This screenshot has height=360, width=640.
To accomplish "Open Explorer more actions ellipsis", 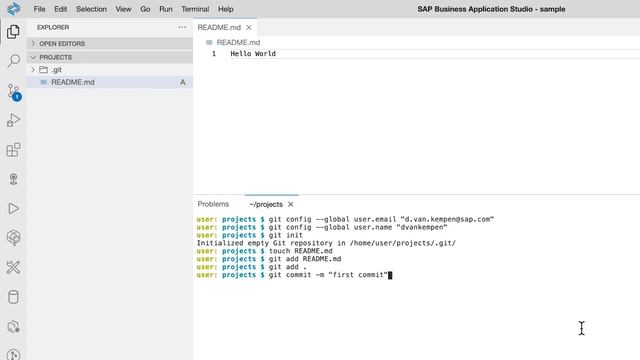I will 182,27.
